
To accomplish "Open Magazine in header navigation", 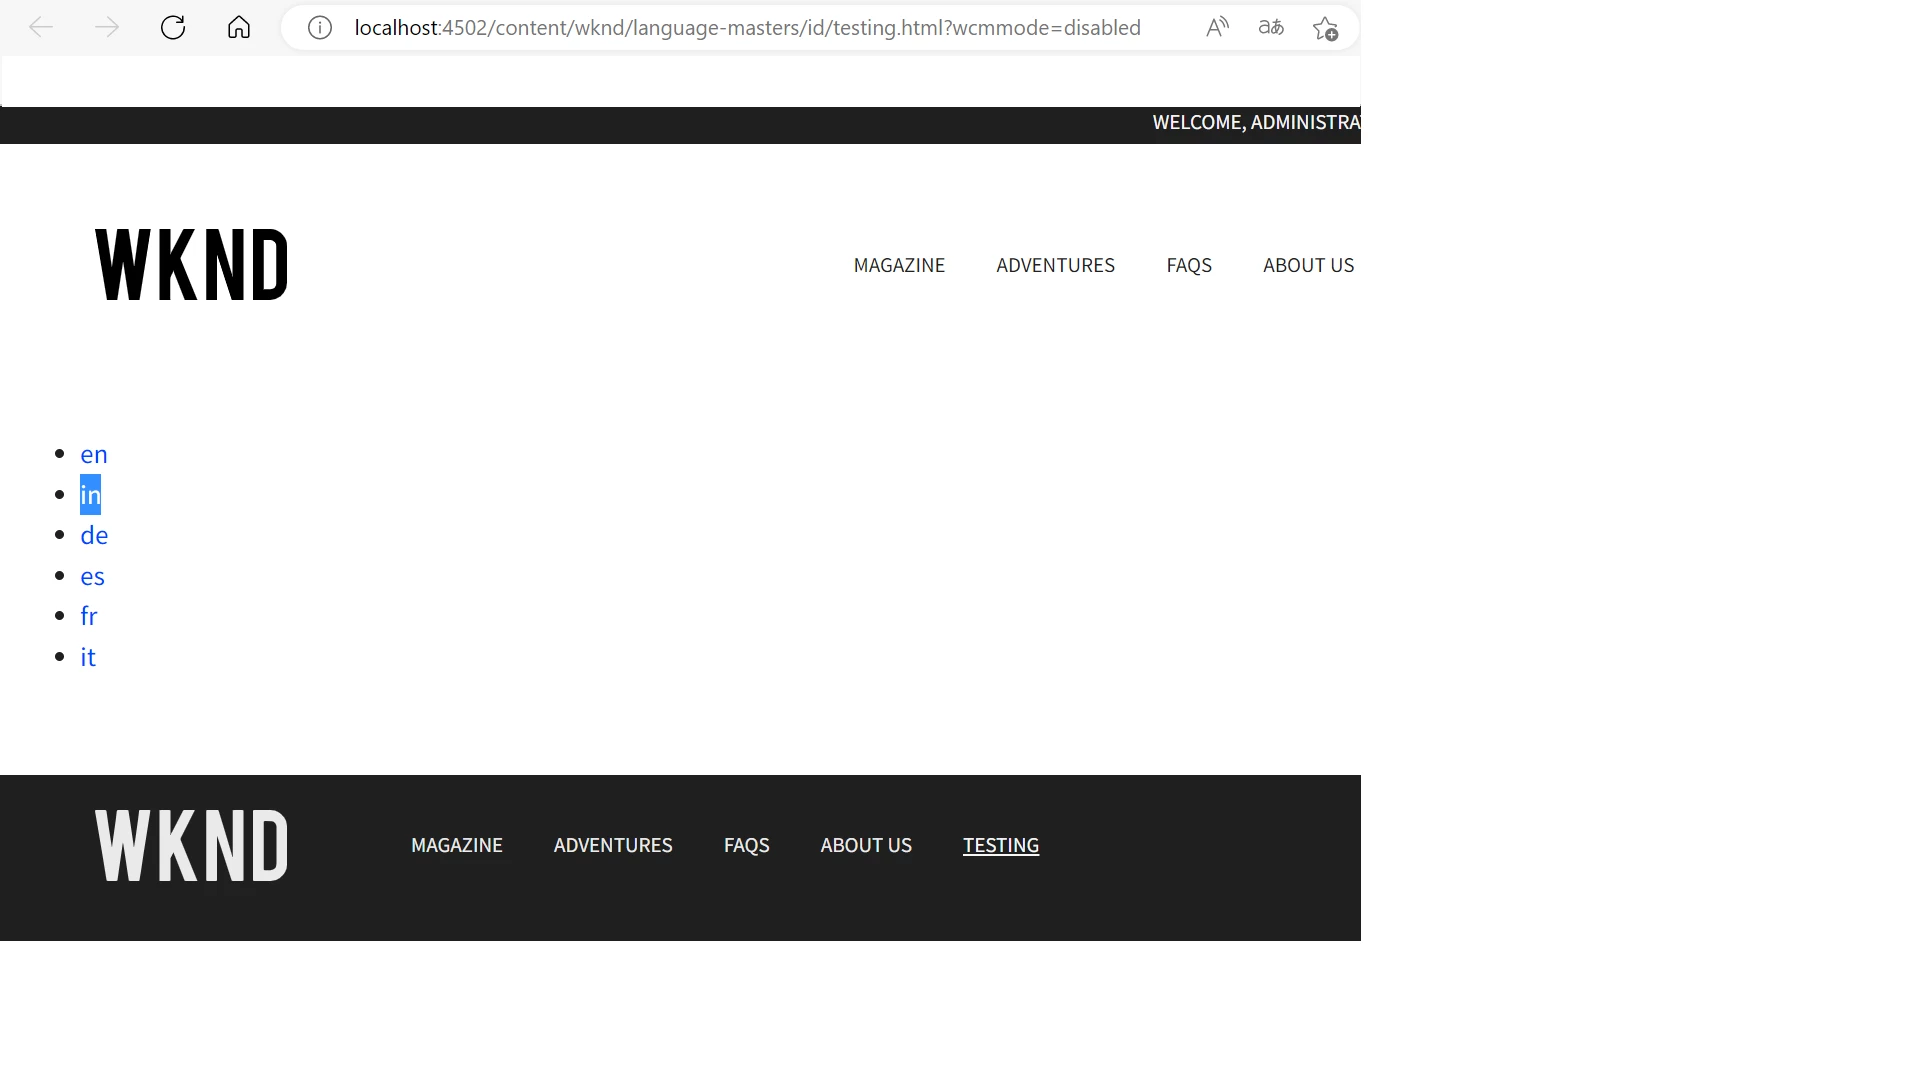I will (899, 265).
